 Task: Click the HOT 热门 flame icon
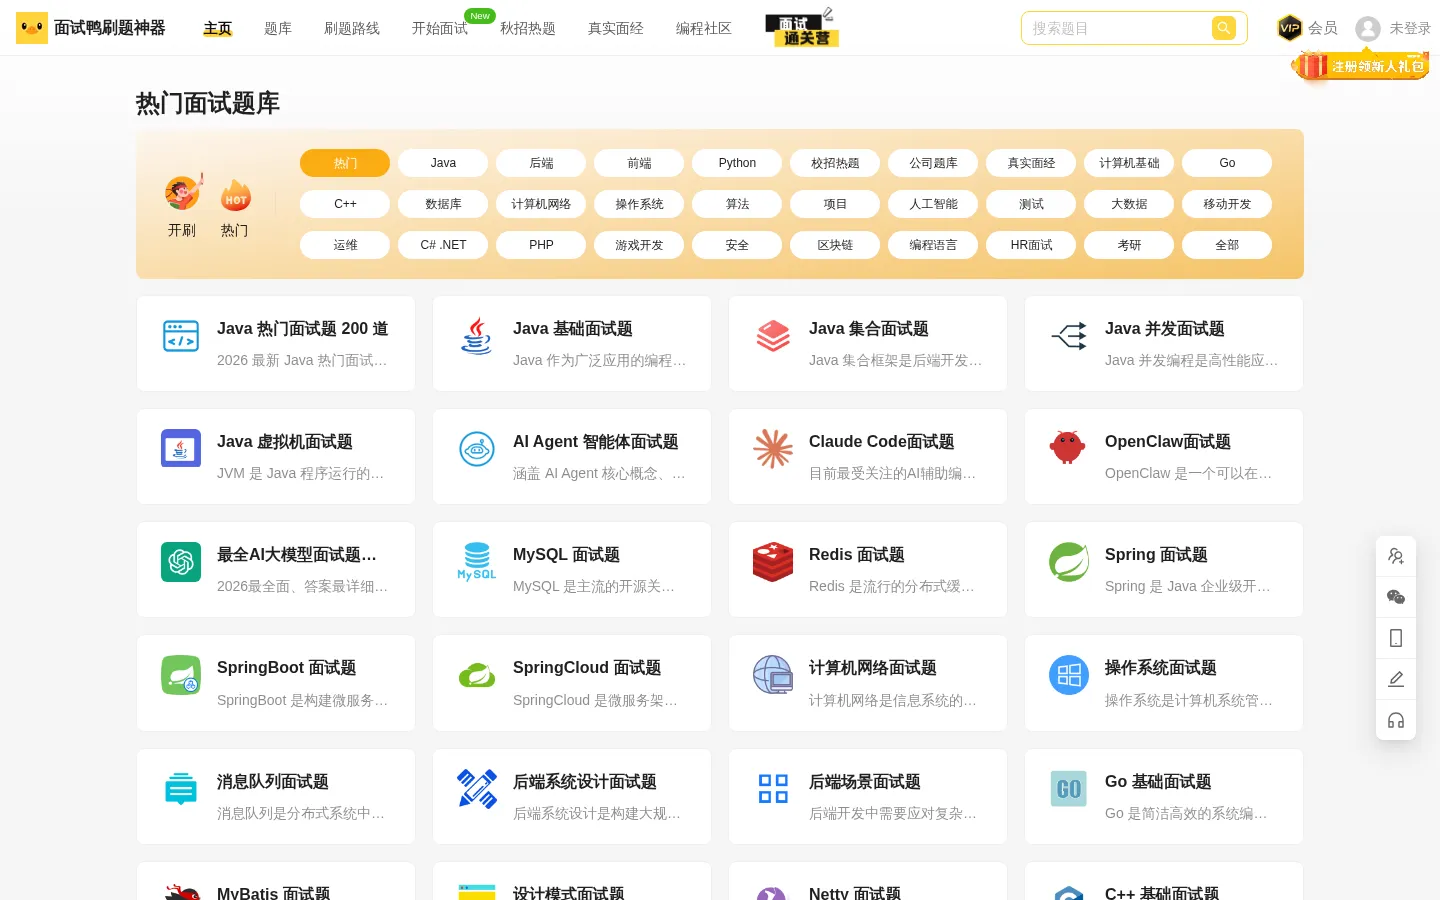pyautogui.click(x=236, y=194)
